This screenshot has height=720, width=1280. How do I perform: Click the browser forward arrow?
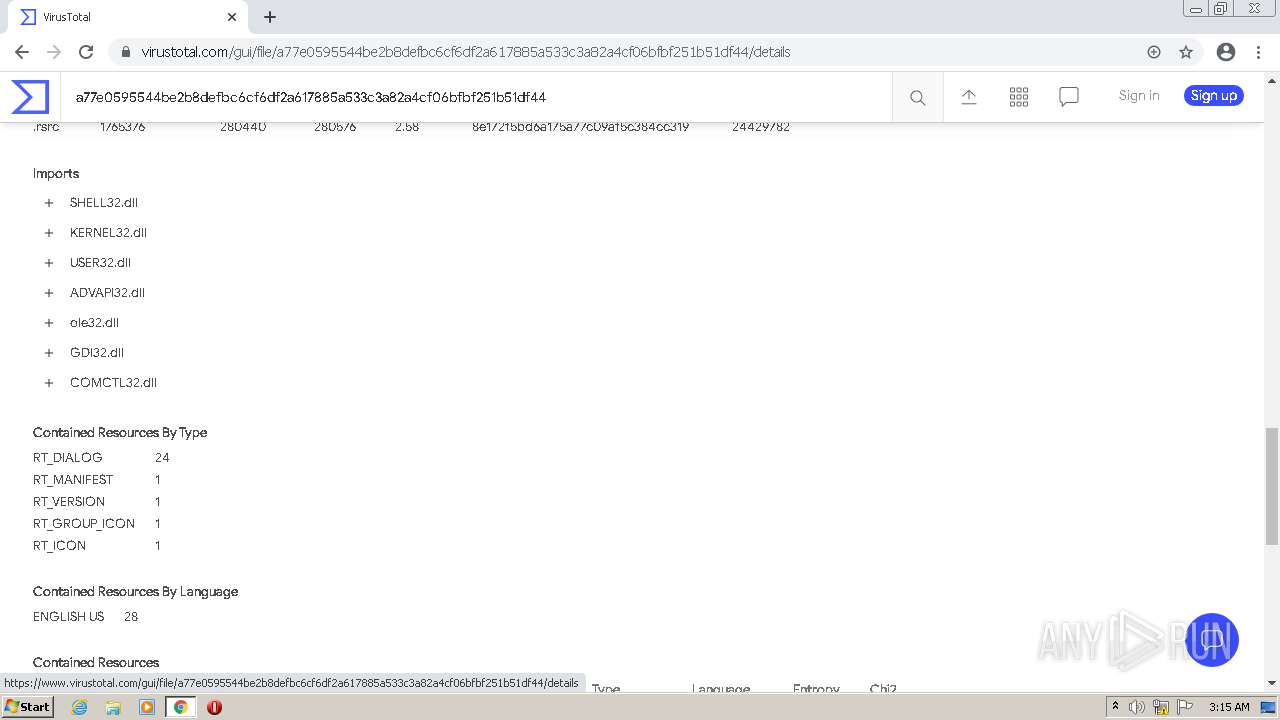[54, 52]
